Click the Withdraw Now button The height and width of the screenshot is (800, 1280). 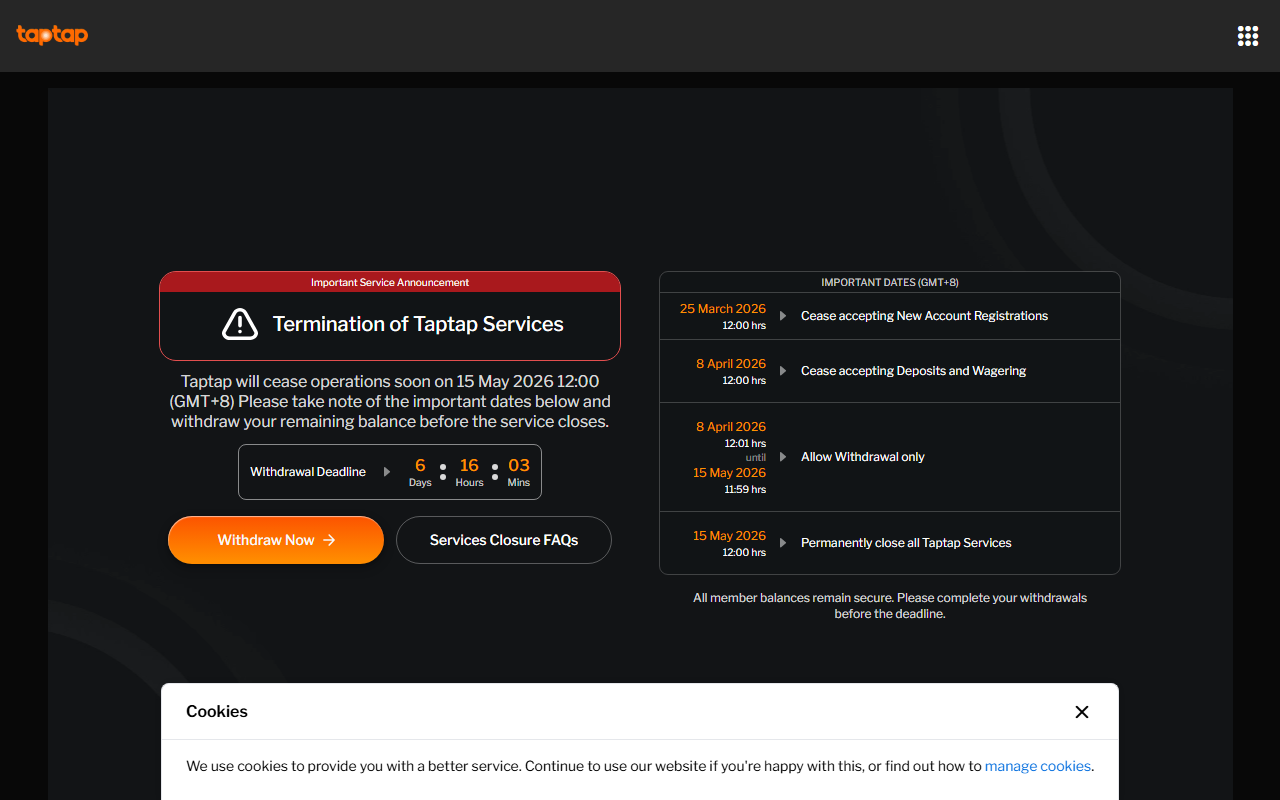(x=276, y=540)
